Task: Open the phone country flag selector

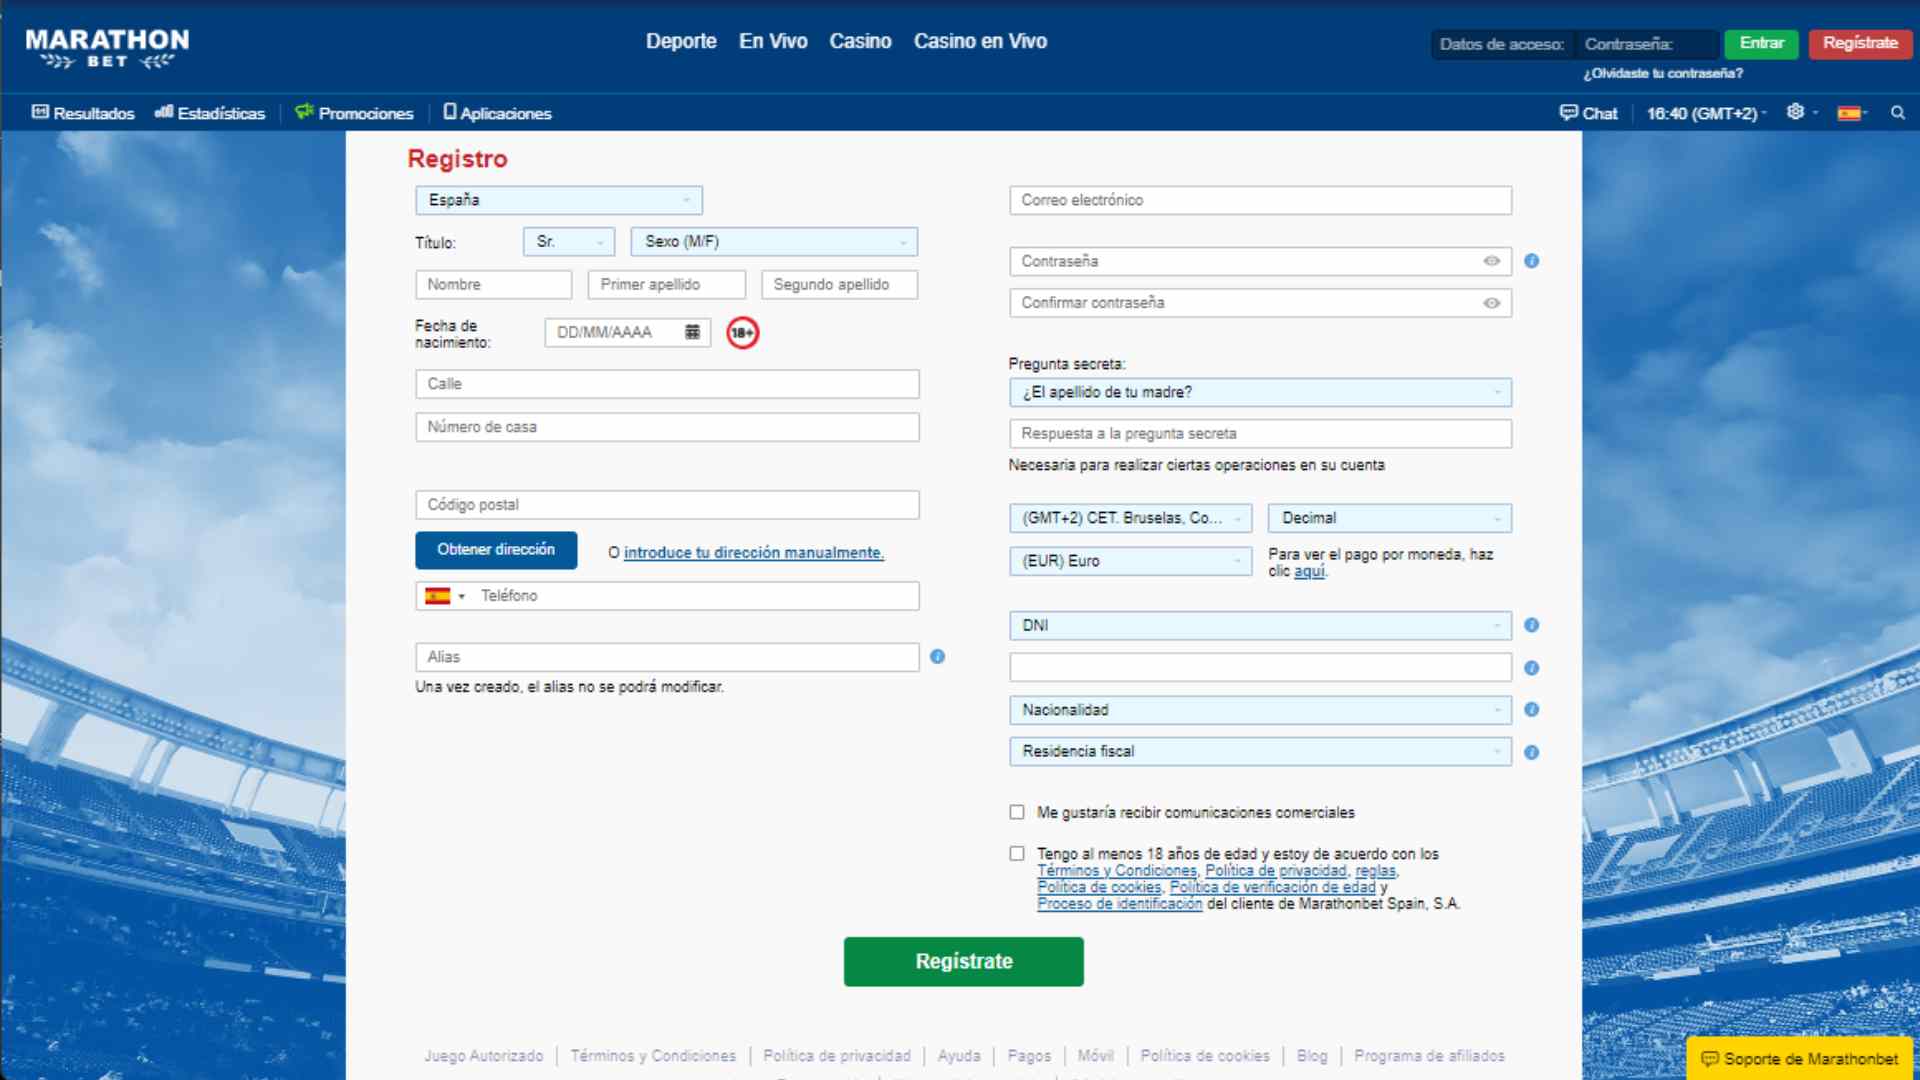Action: [445, 596]
